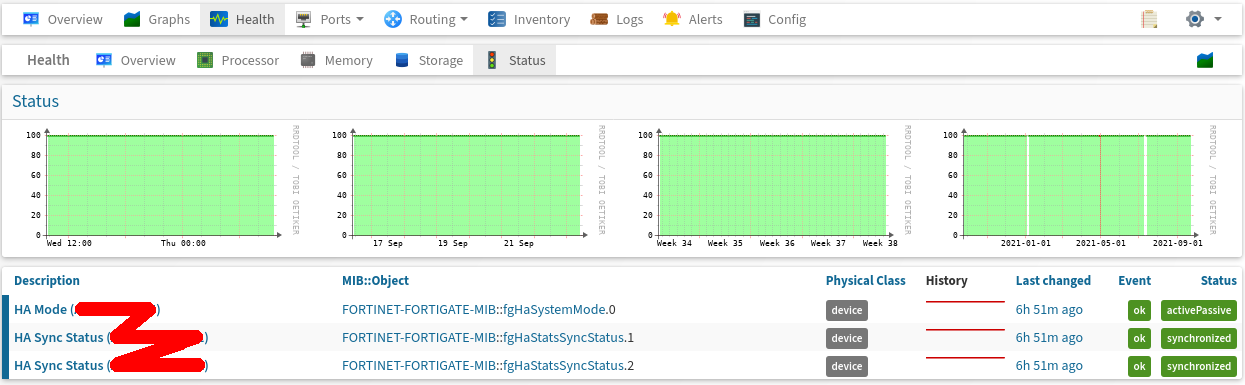Sort by Event column header
Viewport: 1245px width, 385px height.
(1134, 281)
